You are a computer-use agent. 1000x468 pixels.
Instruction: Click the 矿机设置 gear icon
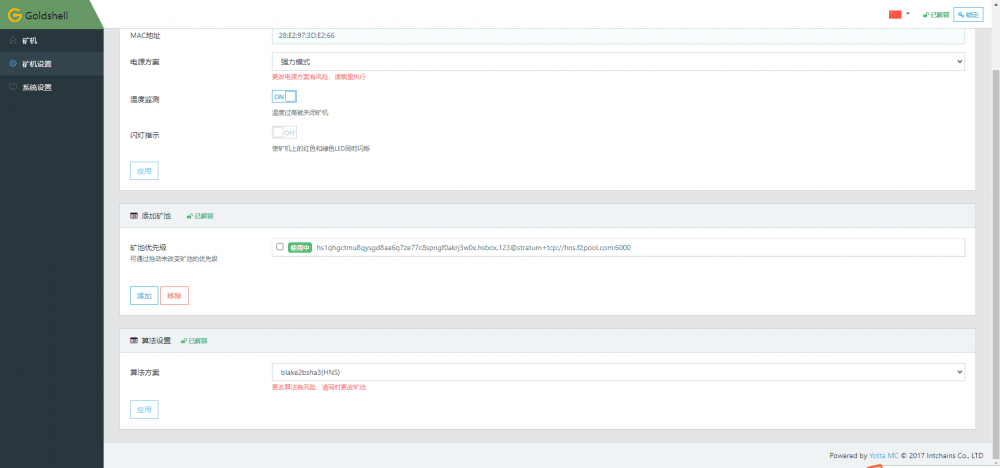(x=13, y=64)
